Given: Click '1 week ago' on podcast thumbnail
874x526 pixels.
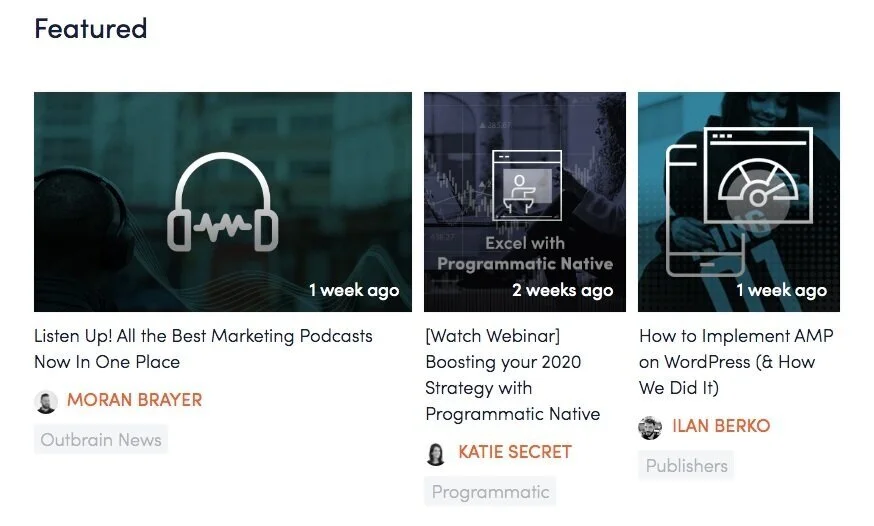Looking at the screenshot, I should (354, 290).
